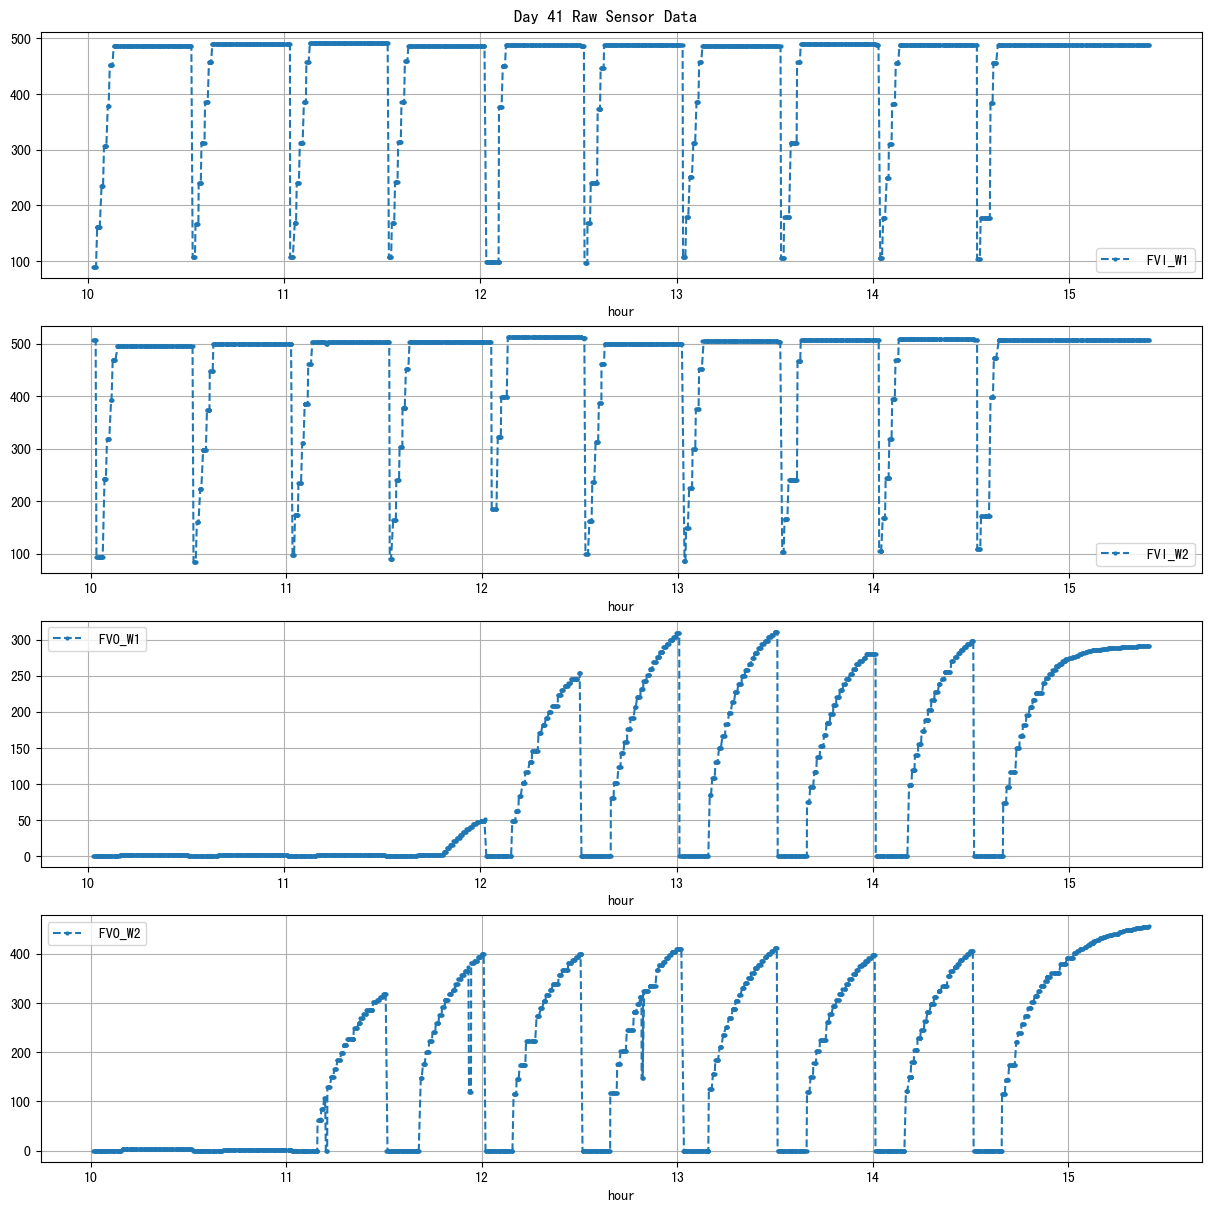Click x-axis tick 13 under the FVO_W1 plot

(677, 883)
